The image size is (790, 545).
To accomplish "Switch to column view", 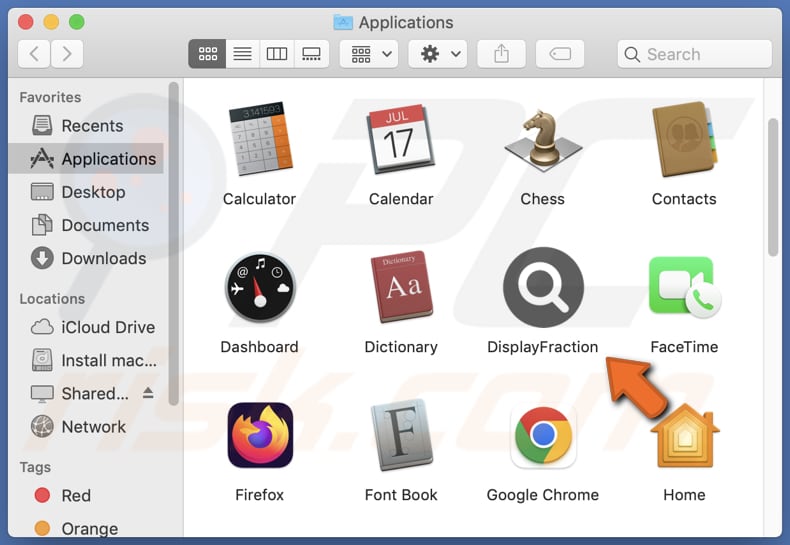I will [x=277, y=54].
